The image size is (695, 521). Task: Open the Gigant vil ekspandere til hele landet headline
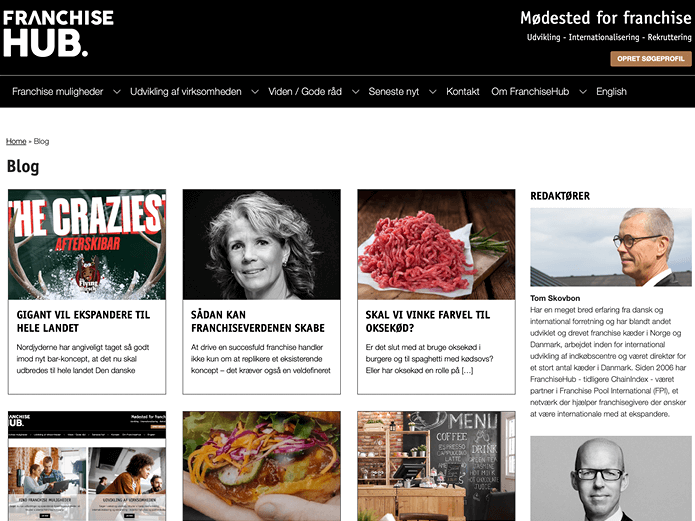(83, 321)
